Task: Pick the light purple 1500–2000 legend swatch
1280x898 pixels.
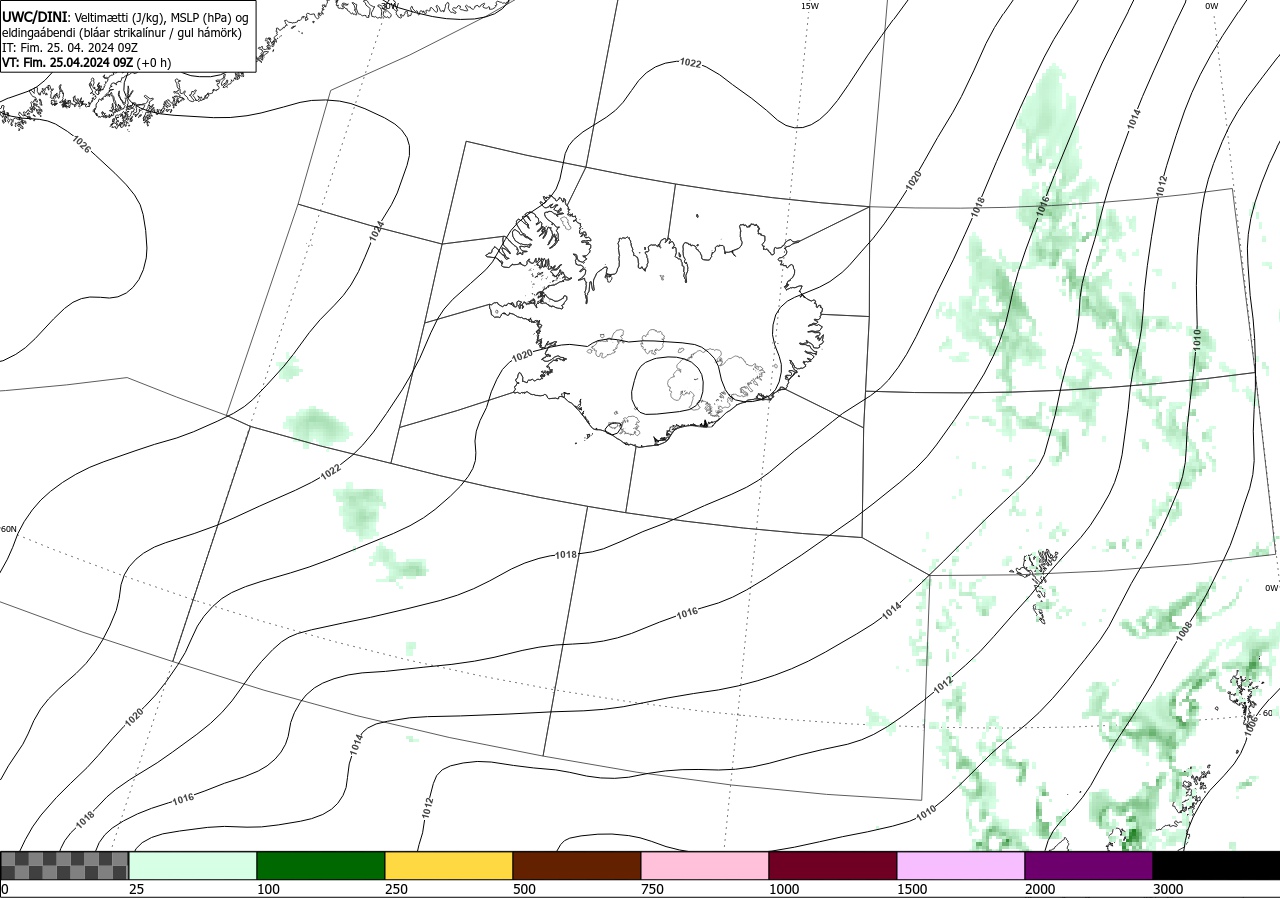Action: point(961,865)
